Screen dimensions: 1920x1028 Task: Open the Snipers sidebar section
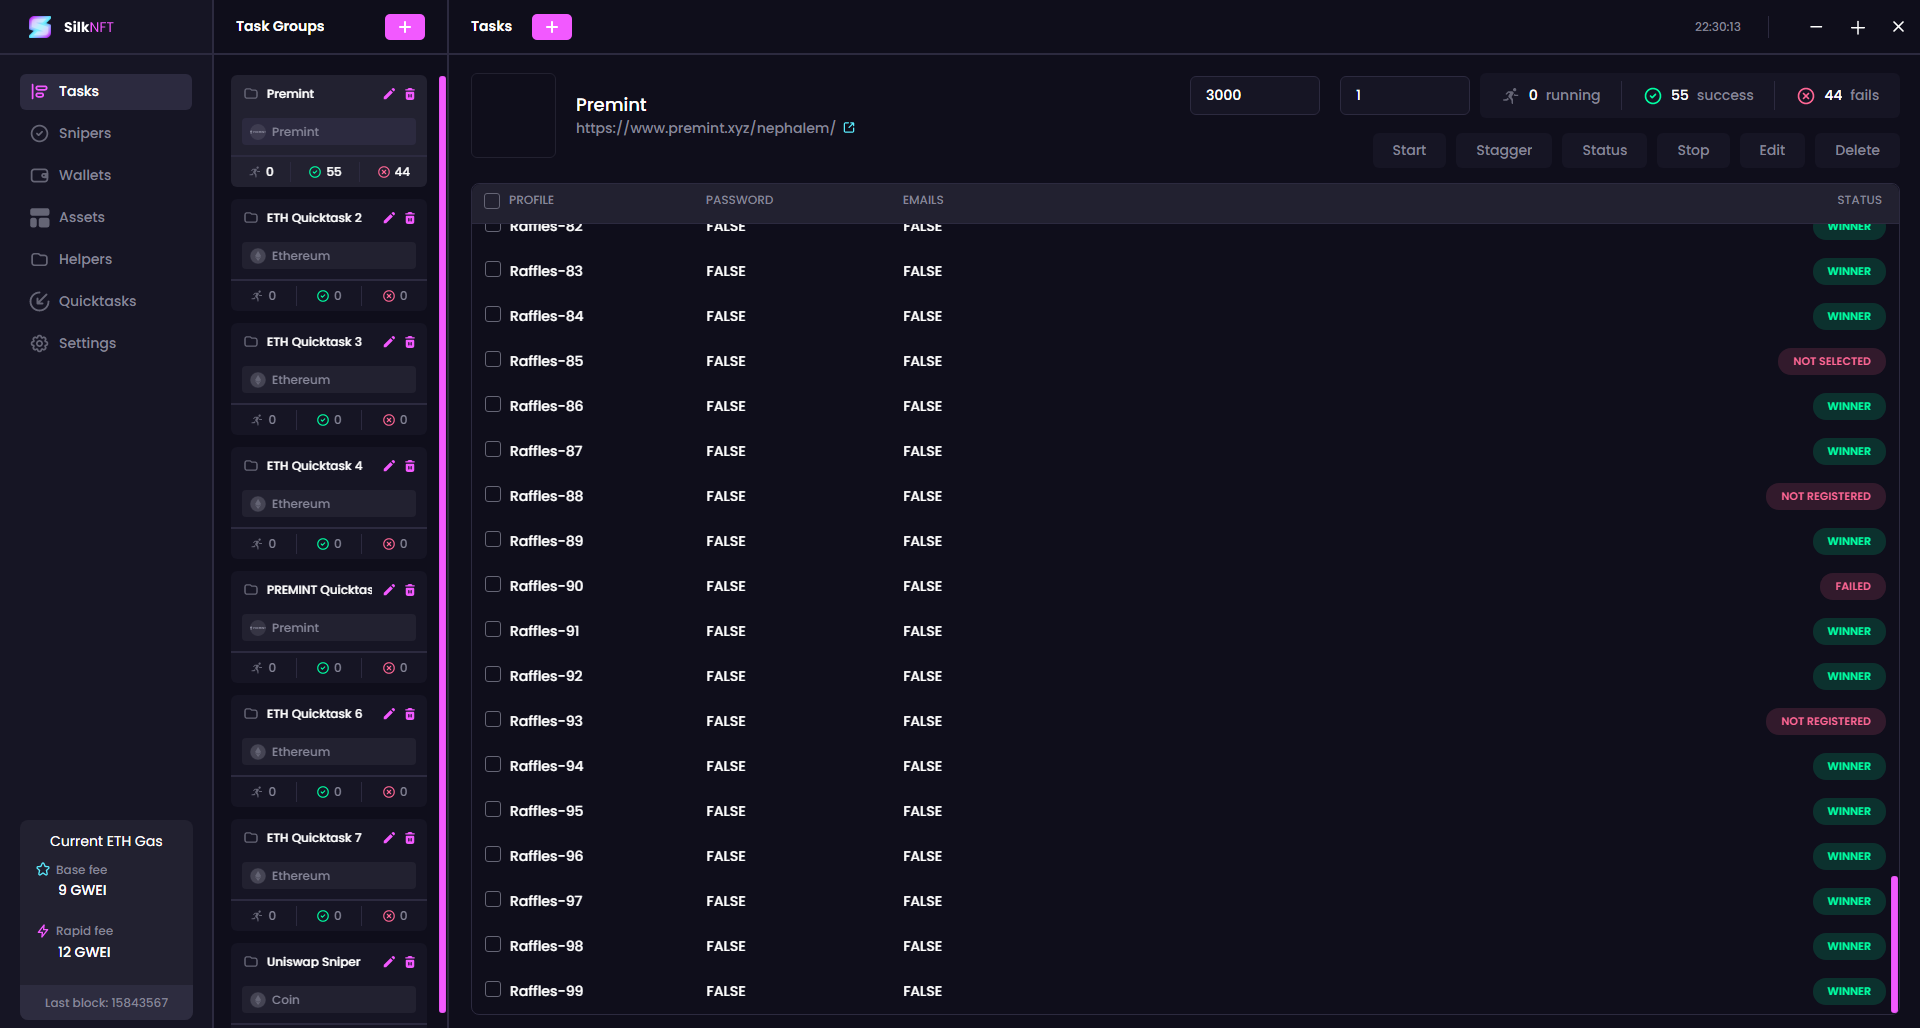[106, 134]
